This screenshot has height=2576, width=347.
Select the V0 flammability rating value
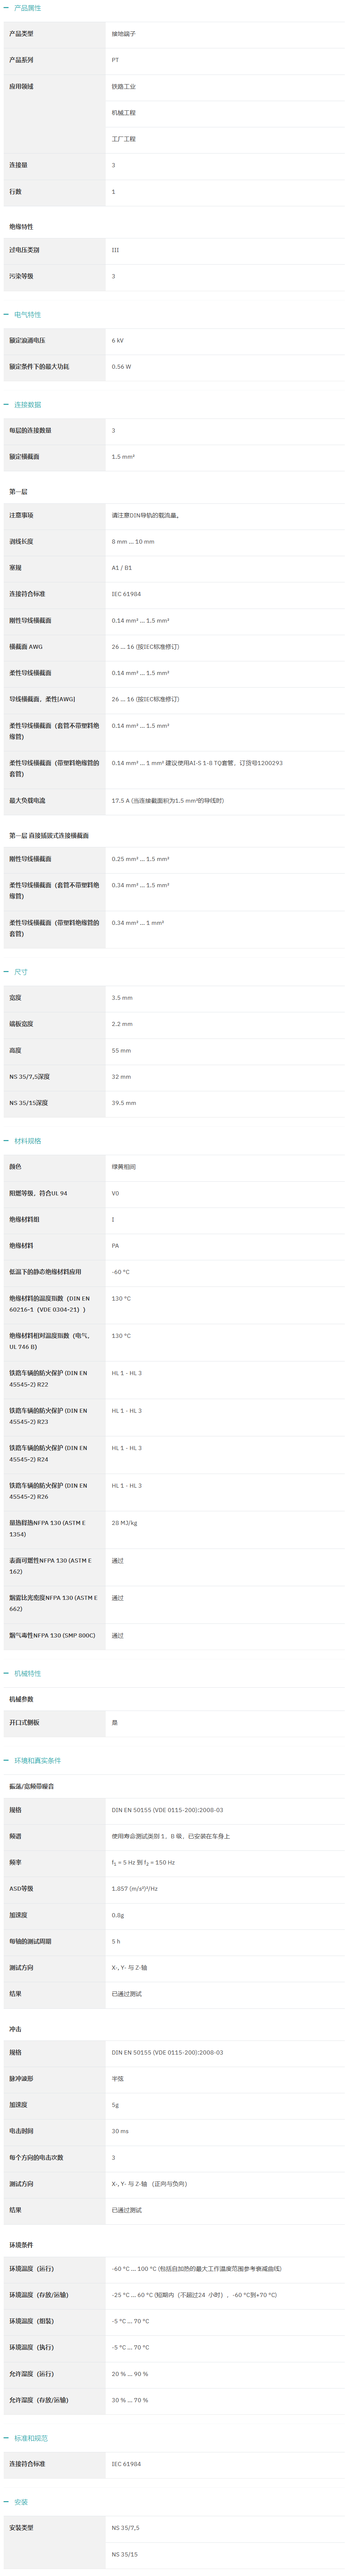tap(115, 1193)
